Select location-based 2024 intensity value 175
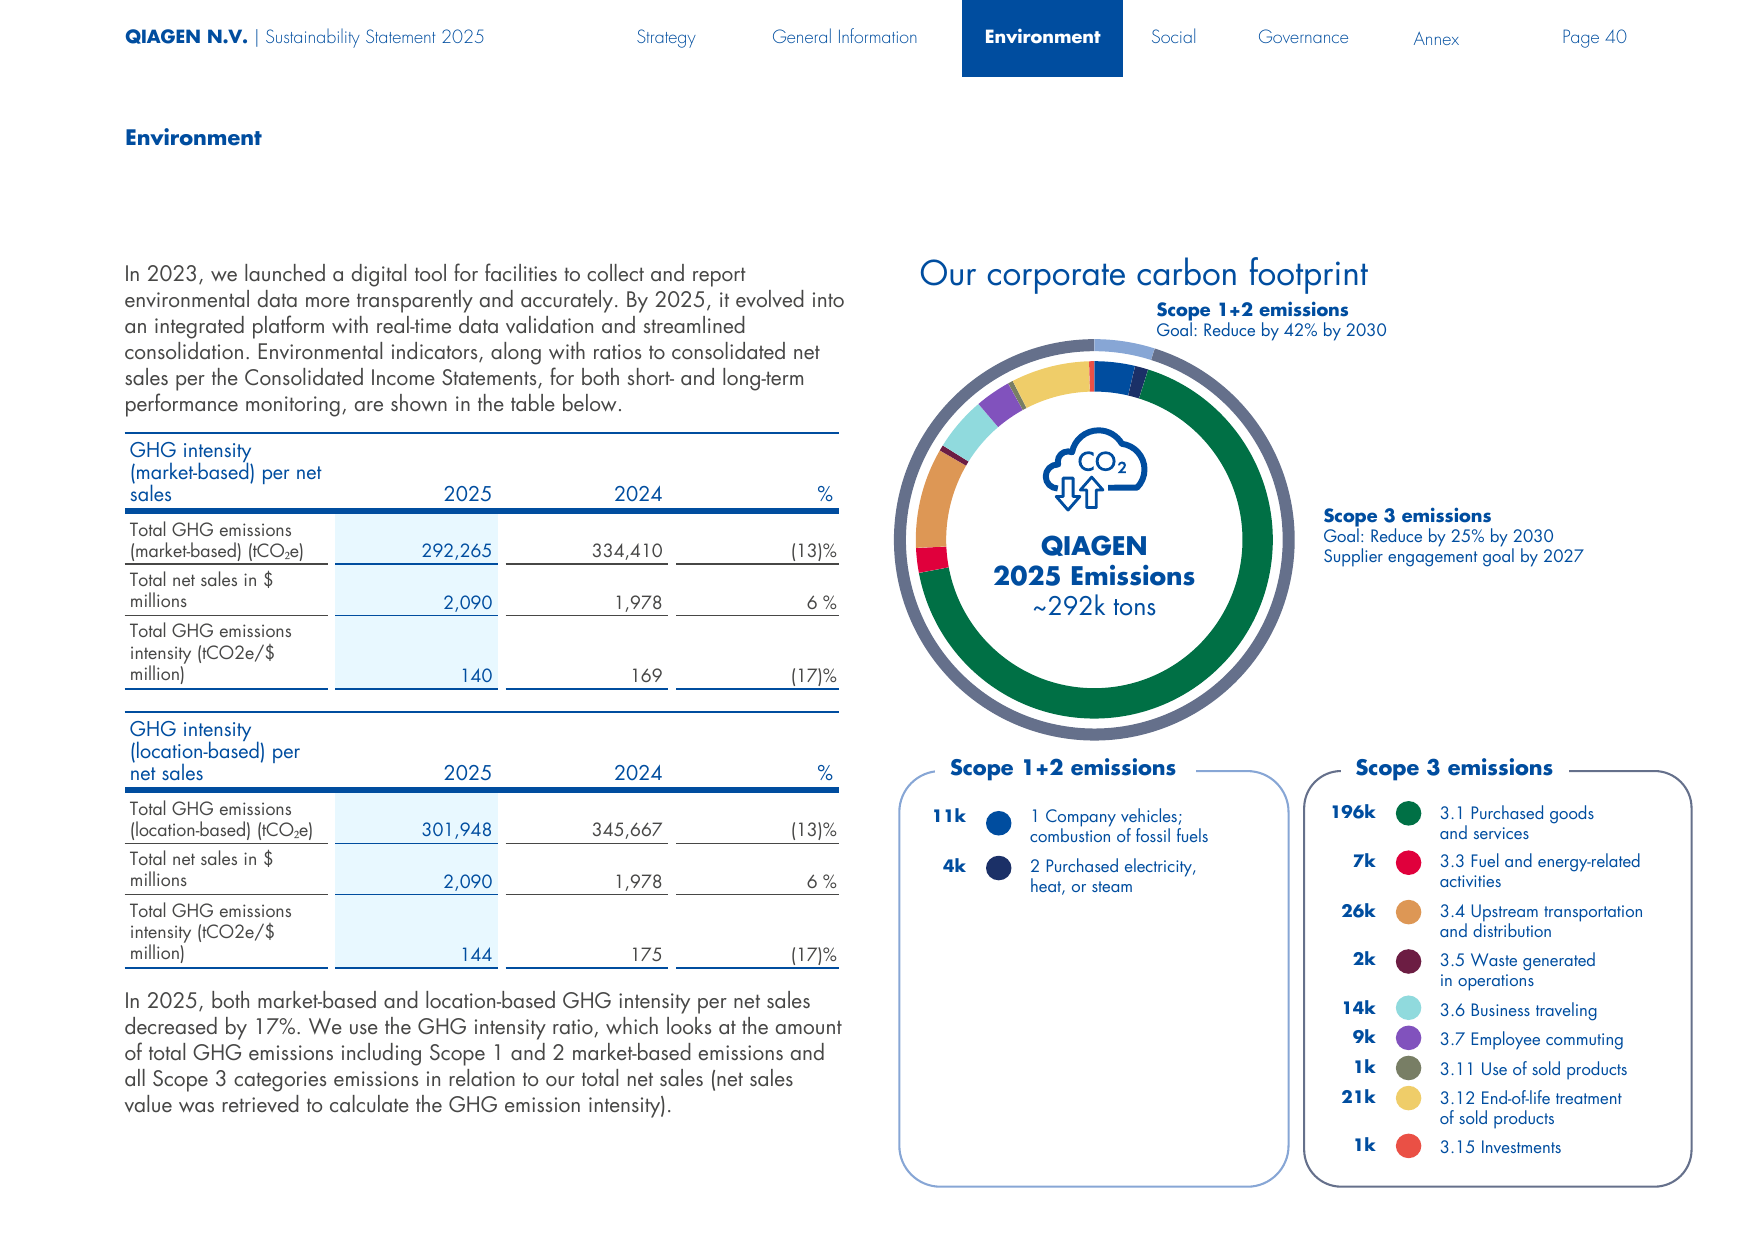 point(646,955)
